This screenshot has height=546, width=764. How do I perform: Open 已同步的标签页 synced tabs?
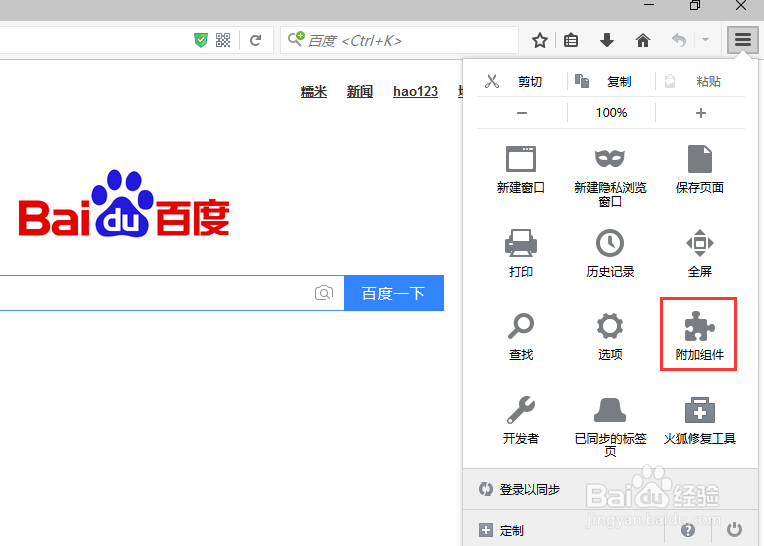coord(610,427)
